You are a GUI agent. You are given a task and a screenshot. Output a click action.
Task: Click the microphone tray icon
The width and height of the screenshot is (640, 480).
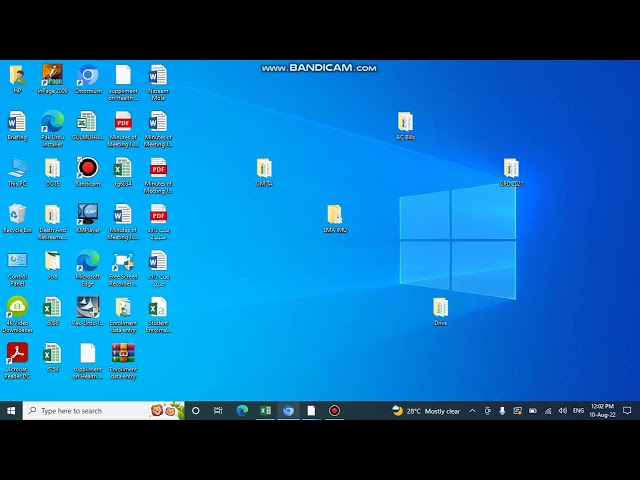pos(502,411)
